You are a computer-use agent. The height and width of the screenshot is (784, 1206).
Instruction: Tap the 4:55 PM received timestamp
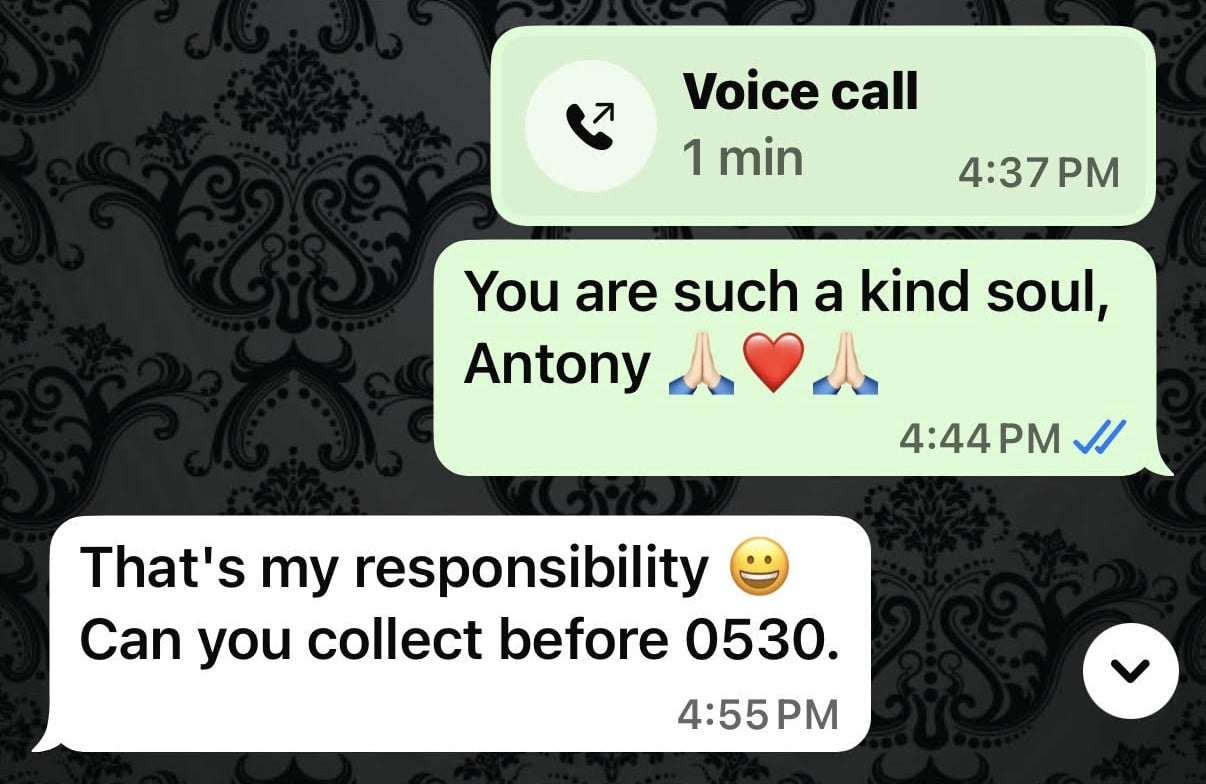(x=757, y=714)
